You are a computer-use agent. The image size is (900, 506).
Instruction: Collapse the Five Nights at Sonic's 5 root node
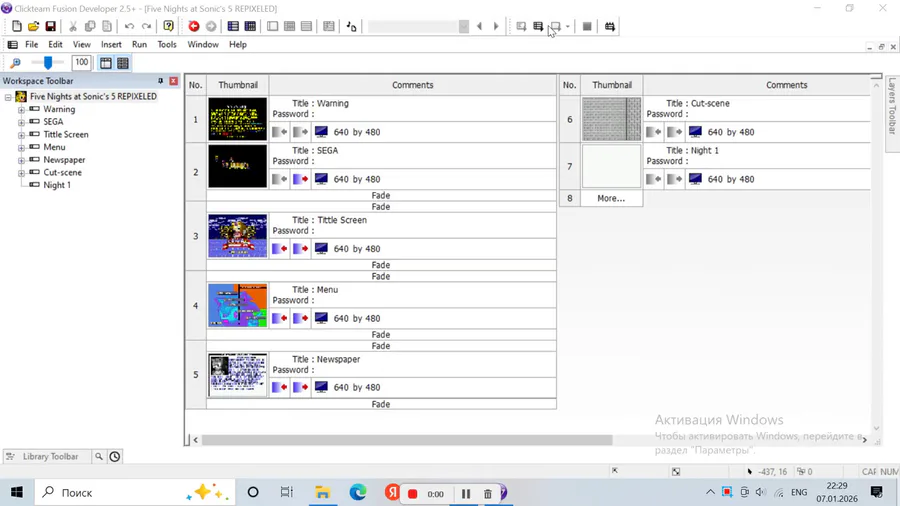coord(8,97)
